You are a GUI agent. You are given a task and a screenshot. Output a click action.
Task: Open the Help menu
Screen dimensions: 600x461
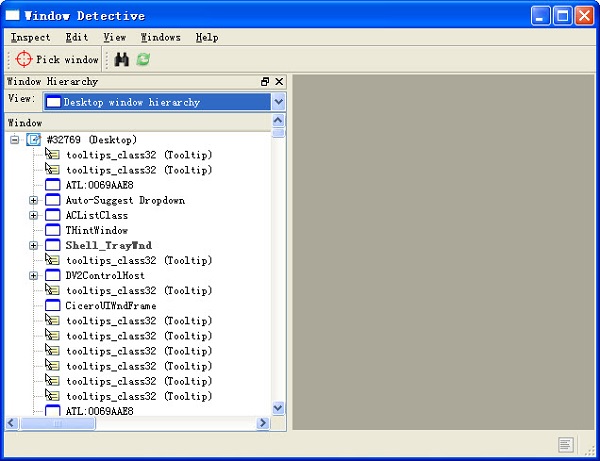[x=207, y=37]
